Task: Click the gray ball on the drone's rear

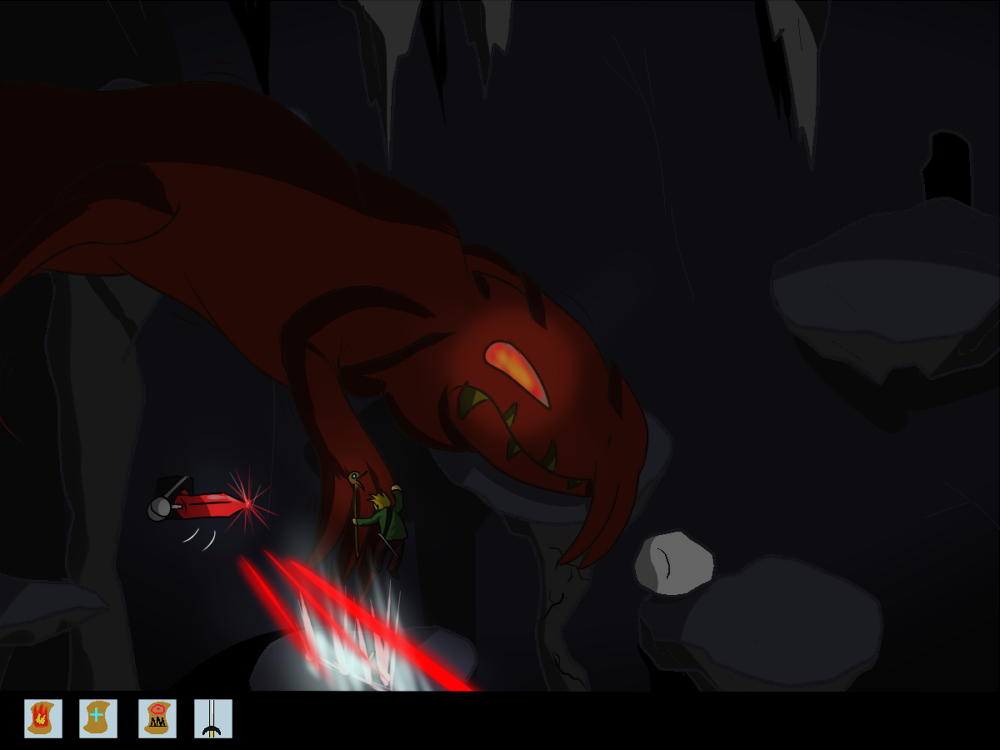Action: click(160, 510)
